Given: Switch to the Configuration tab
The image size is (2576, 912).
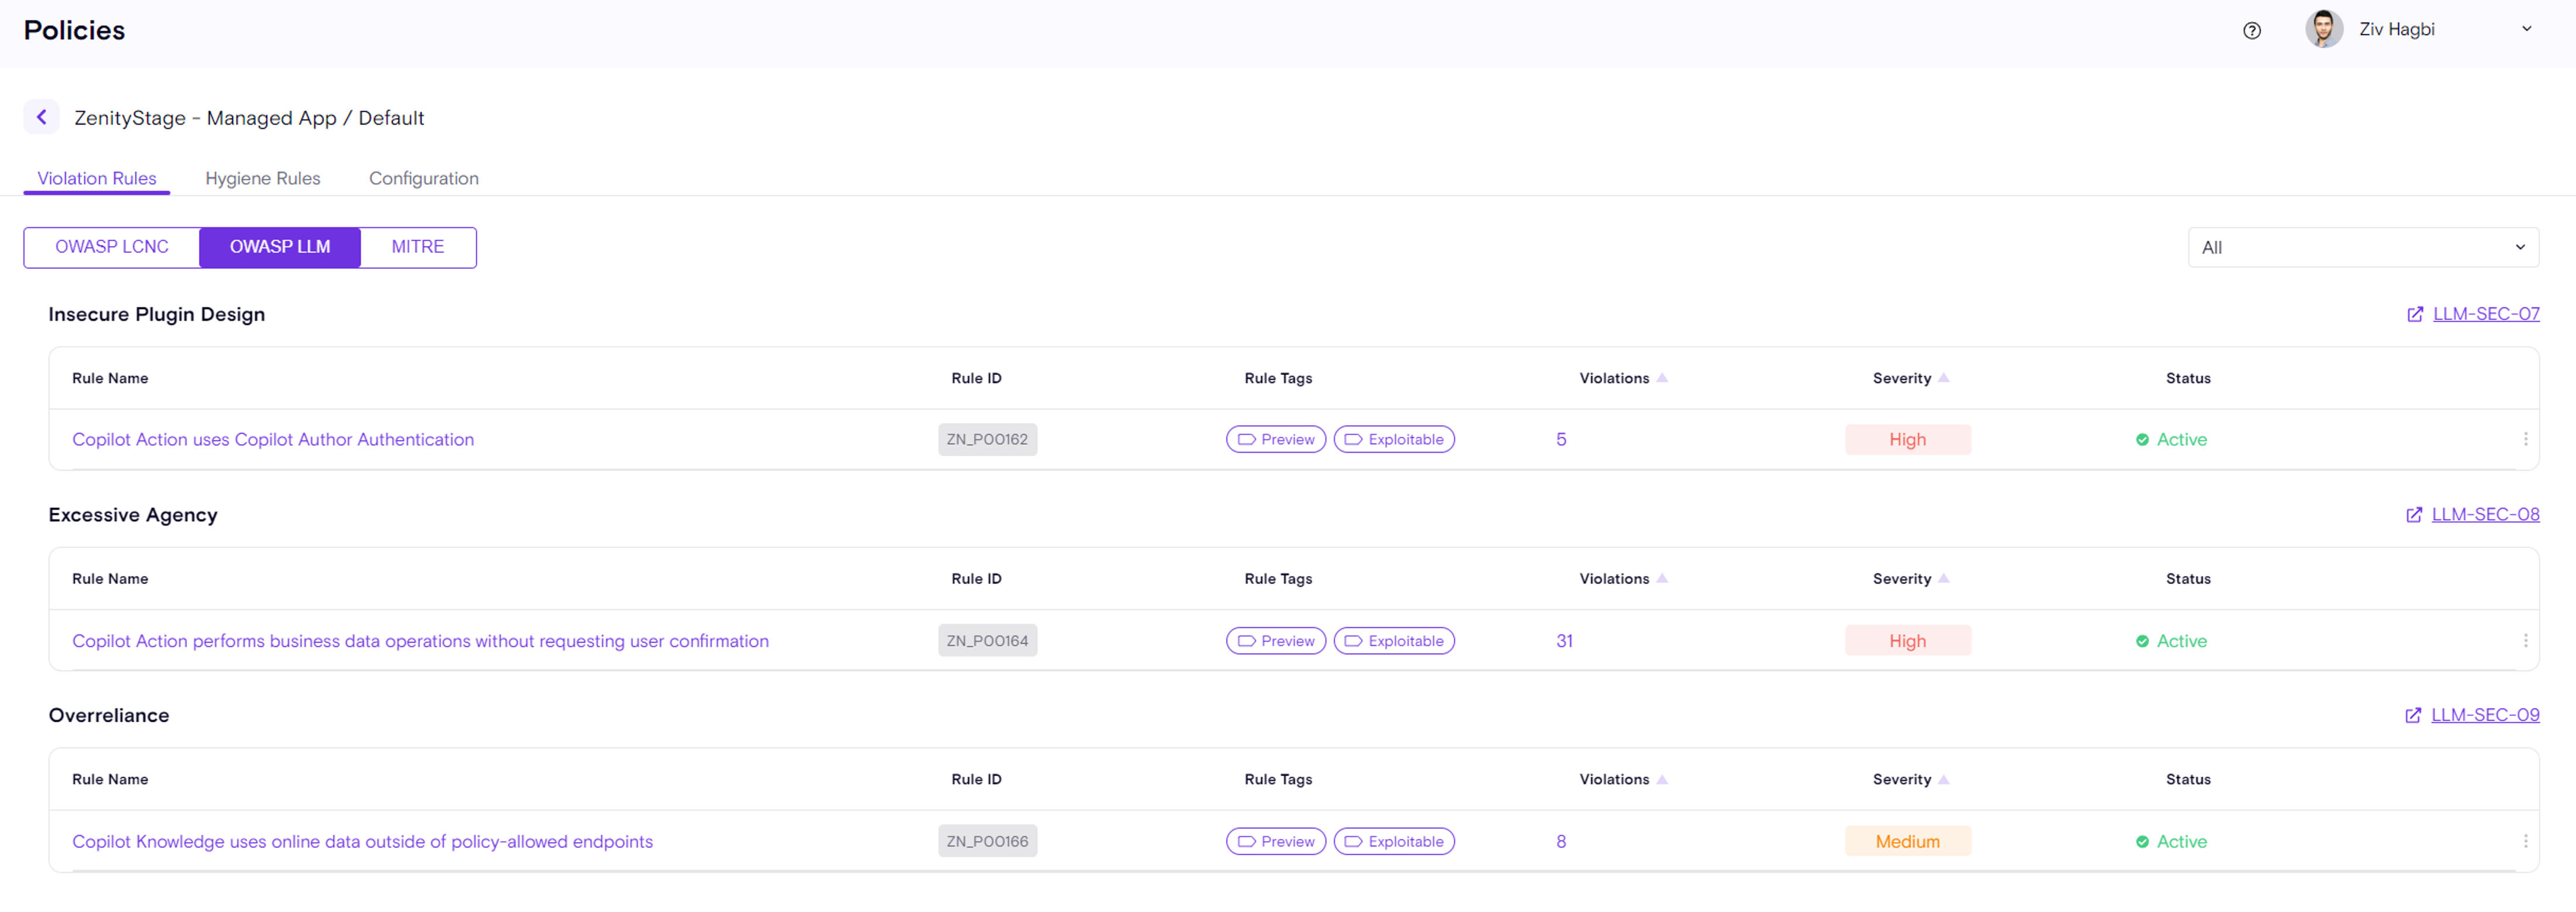Looking at the screenshot, I should (x=423, y=178).
